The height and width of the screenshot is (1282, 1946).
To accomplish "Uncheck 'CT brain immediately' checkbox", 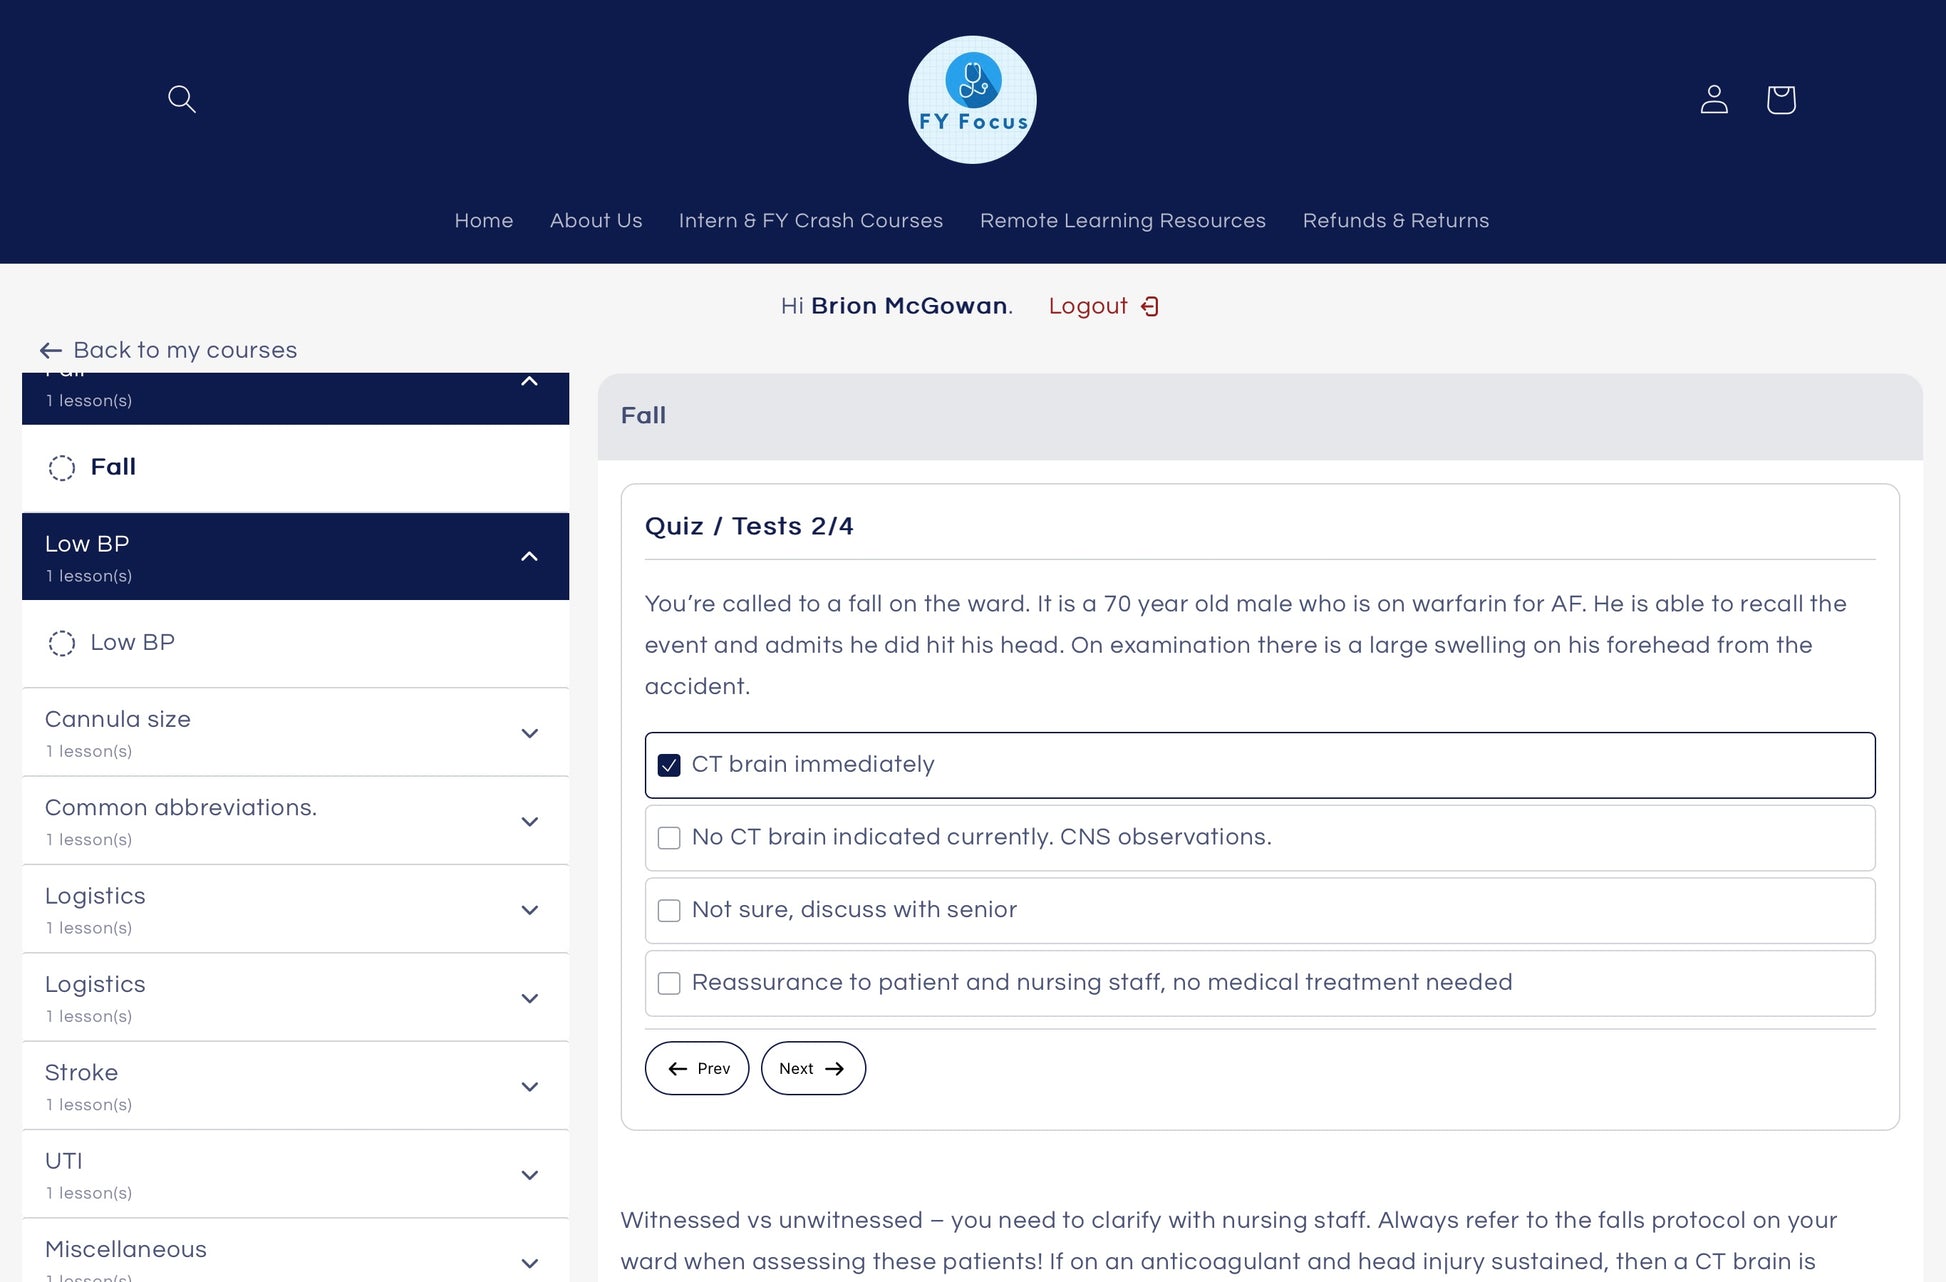I will 669,765.
